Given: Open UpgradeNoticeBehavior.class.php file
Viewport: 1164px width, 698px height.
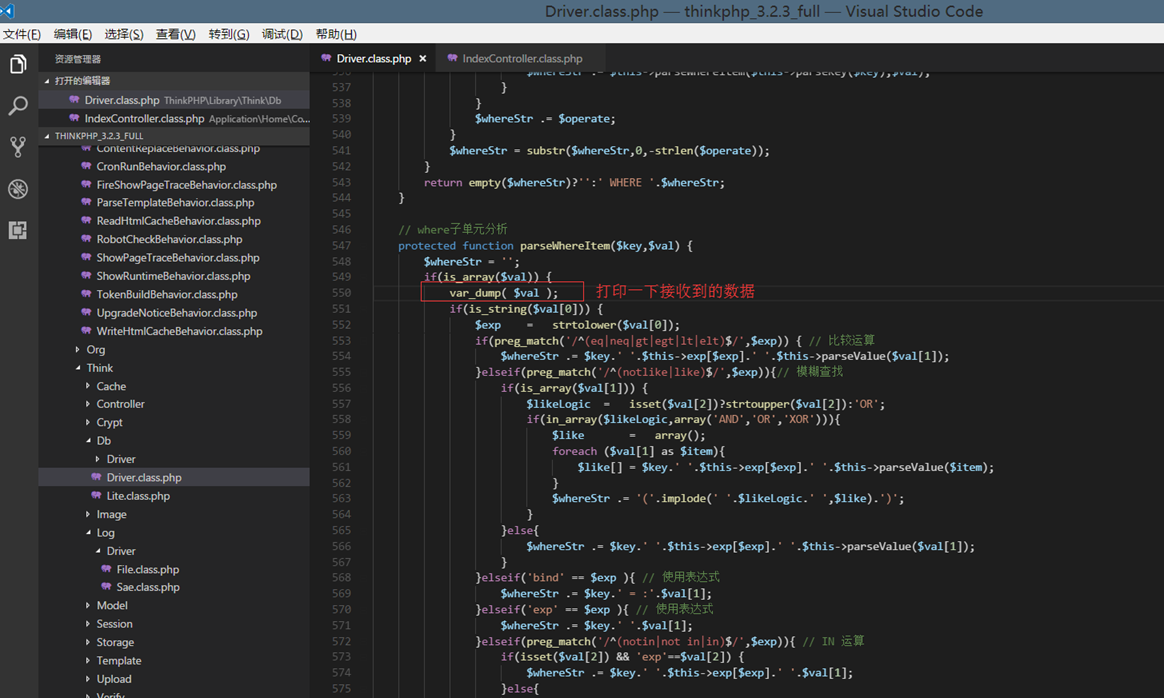Looking at the screenshot, I should point(177,313).
